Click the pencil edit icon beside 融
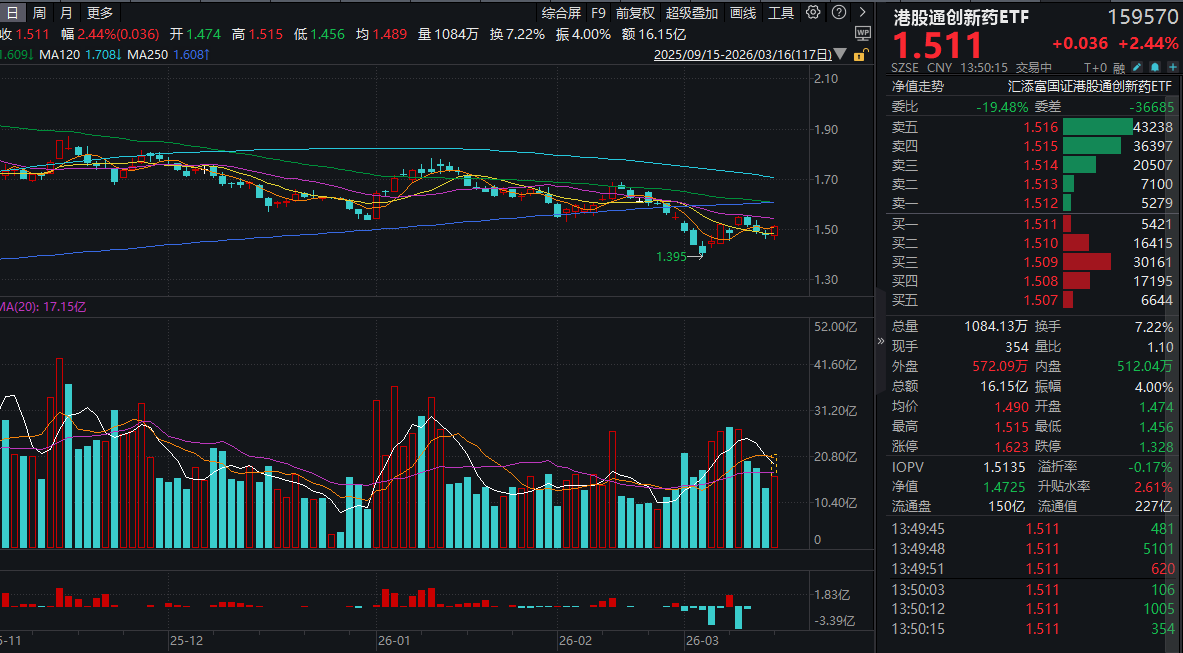 coord(1135,68)
